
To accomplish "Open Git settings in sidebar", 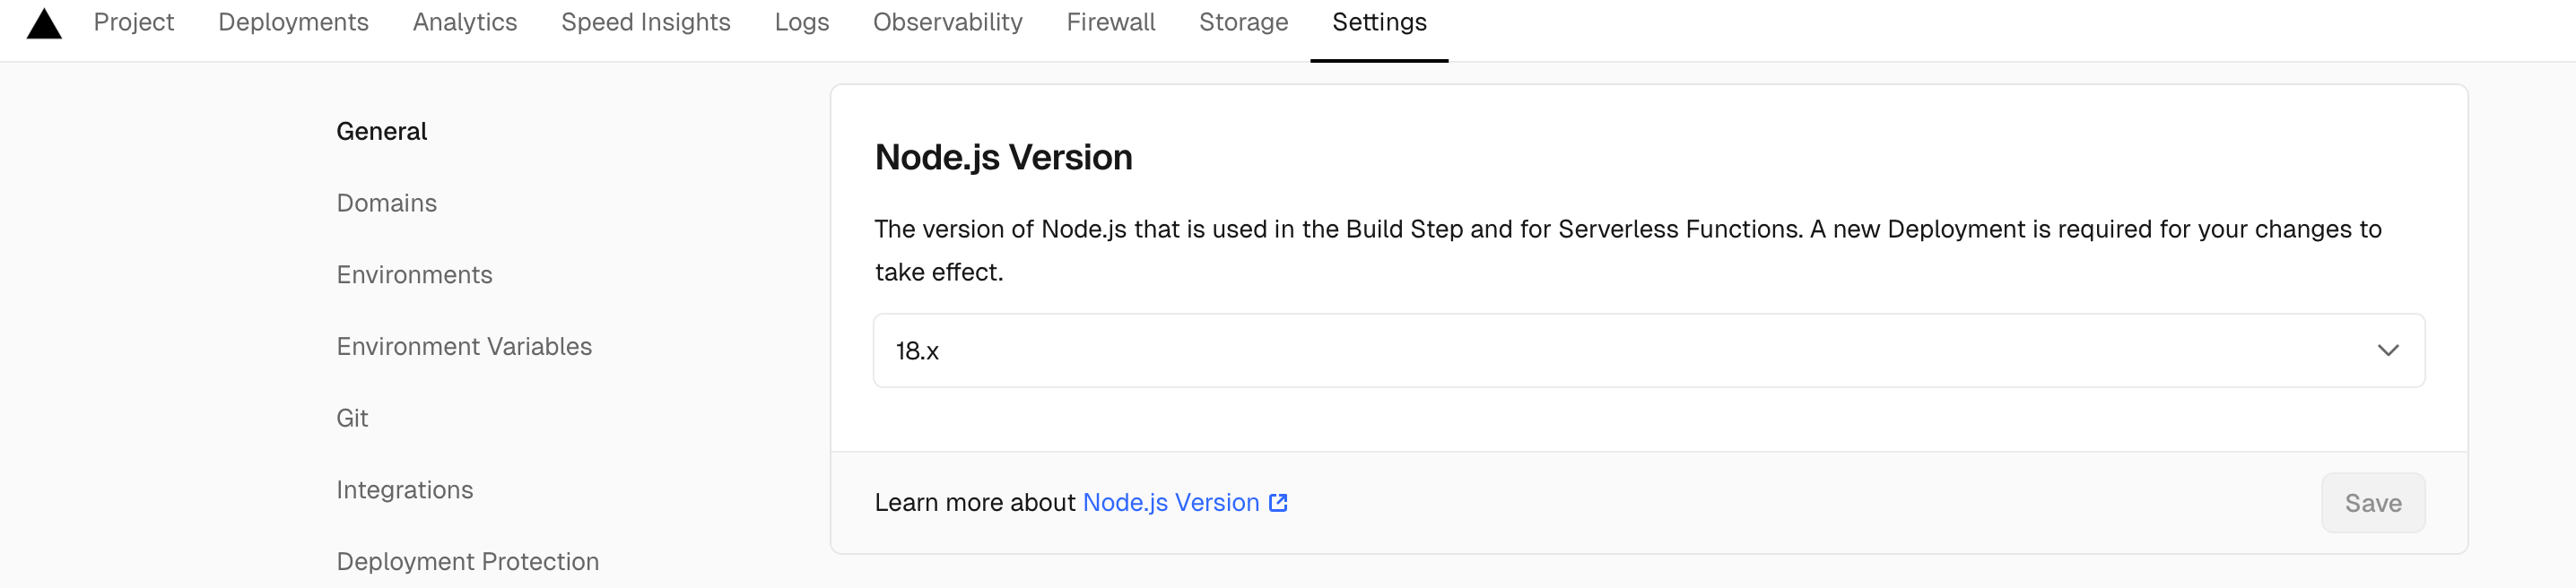I will (x=352, y=418).
